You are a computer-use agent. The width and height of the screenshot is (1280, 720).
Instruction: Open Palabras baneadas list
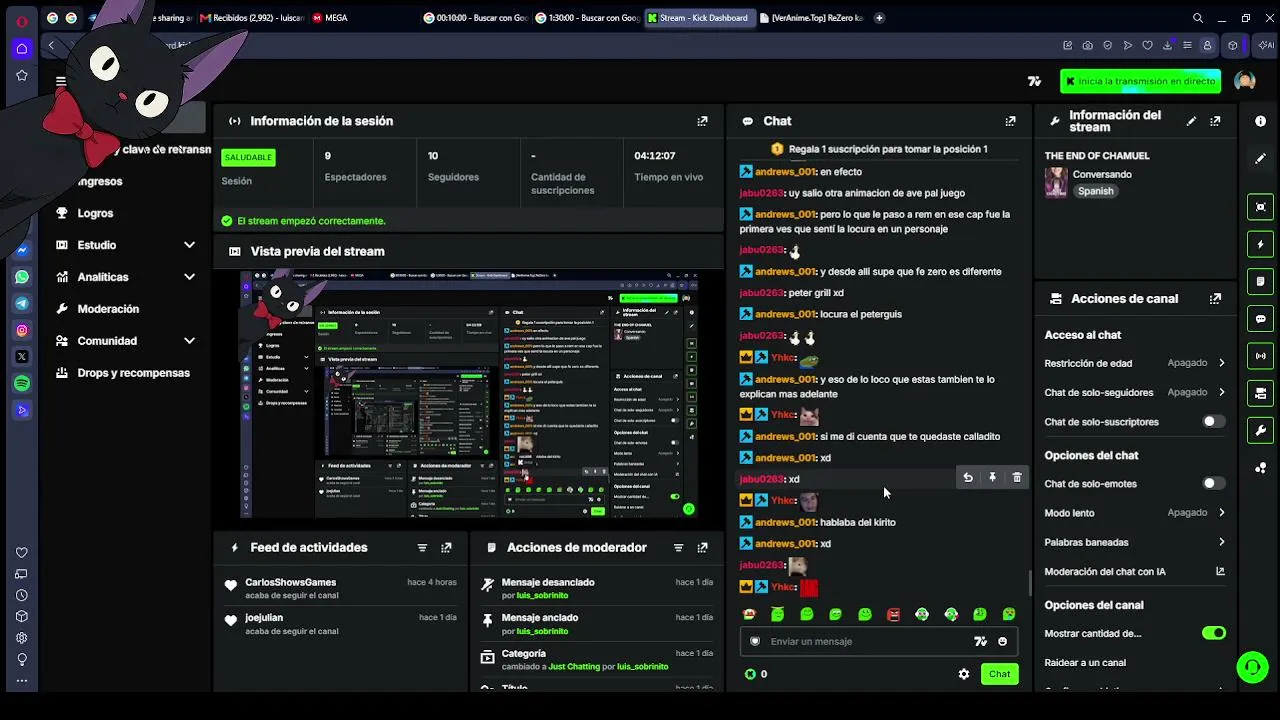(x=1135, y=542)
